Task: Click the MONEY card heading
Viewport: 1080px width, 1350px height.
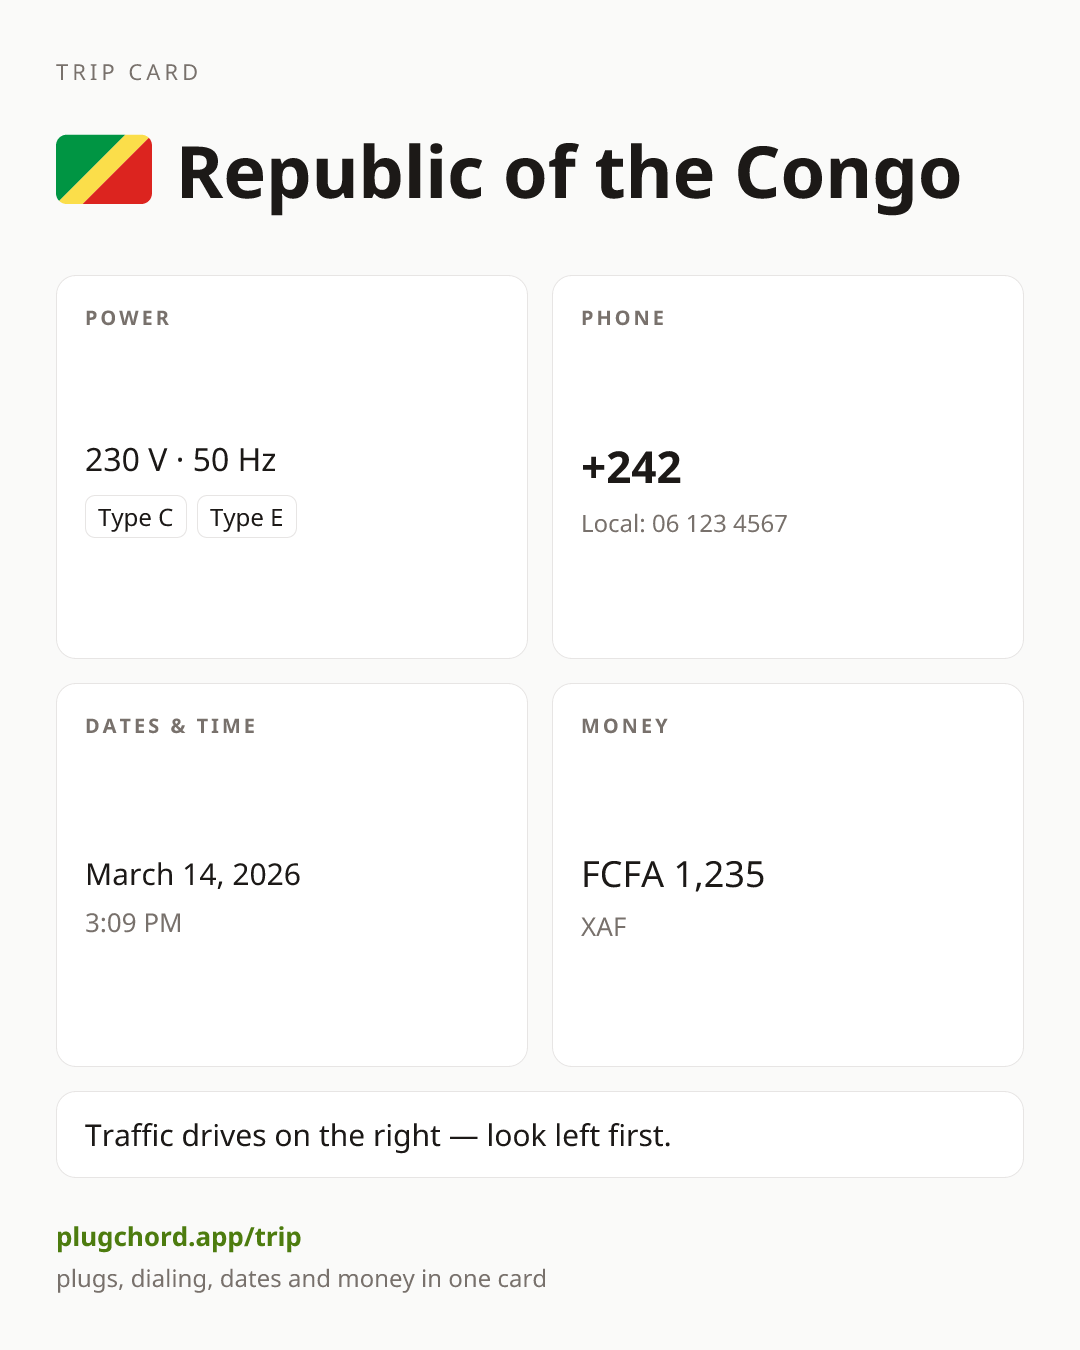Action: [x=625, y=726]
